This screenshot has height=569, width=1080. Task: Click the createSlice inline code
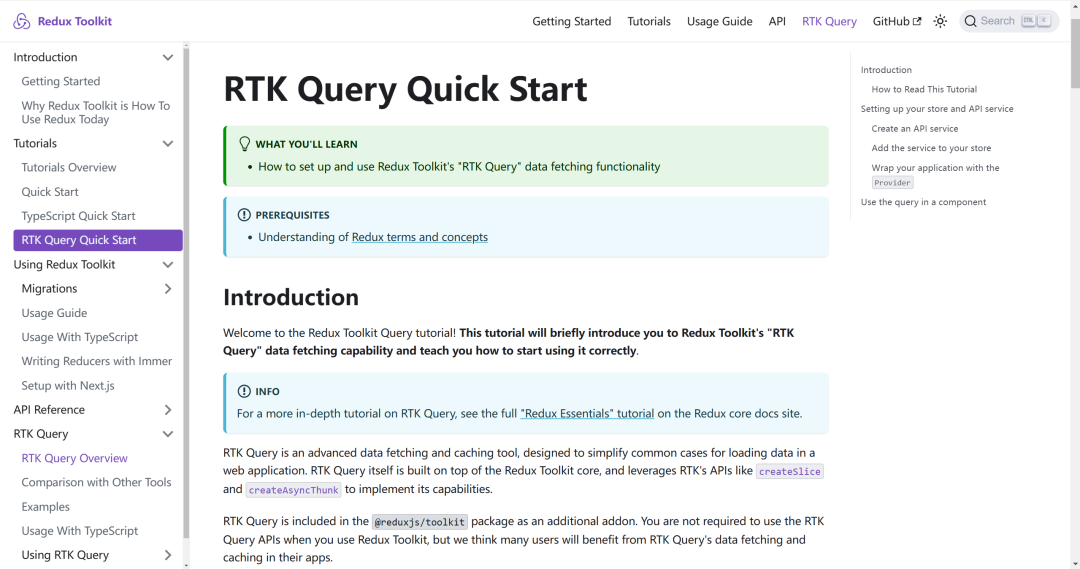[x=789, y=471]
